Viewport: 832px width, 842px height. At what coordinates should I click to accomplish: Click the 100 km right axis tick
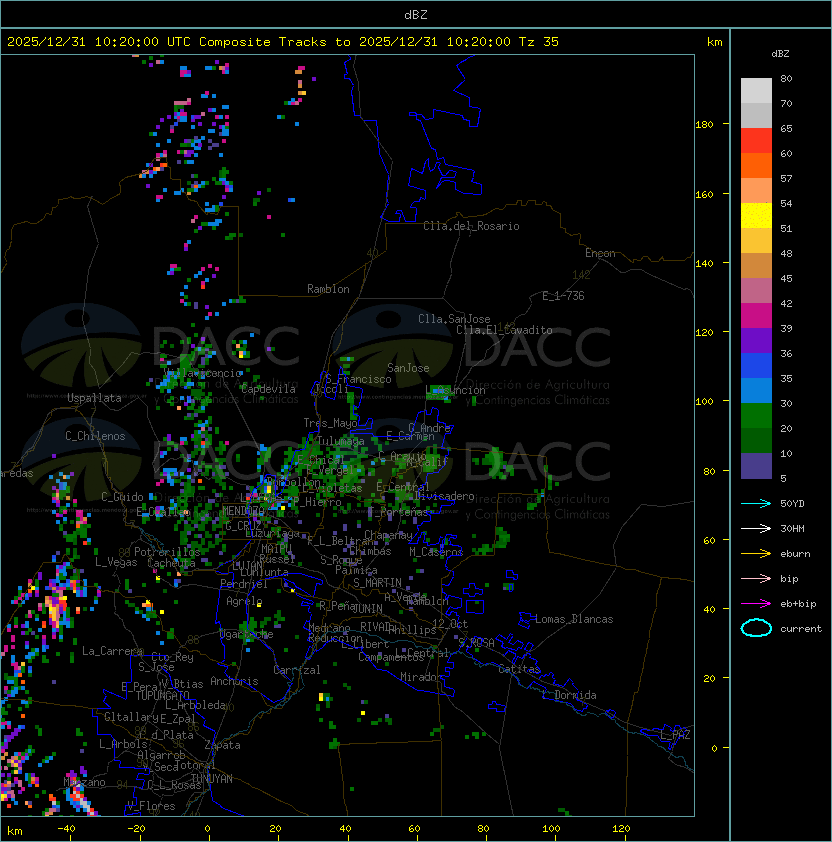[x=704, y=402]
